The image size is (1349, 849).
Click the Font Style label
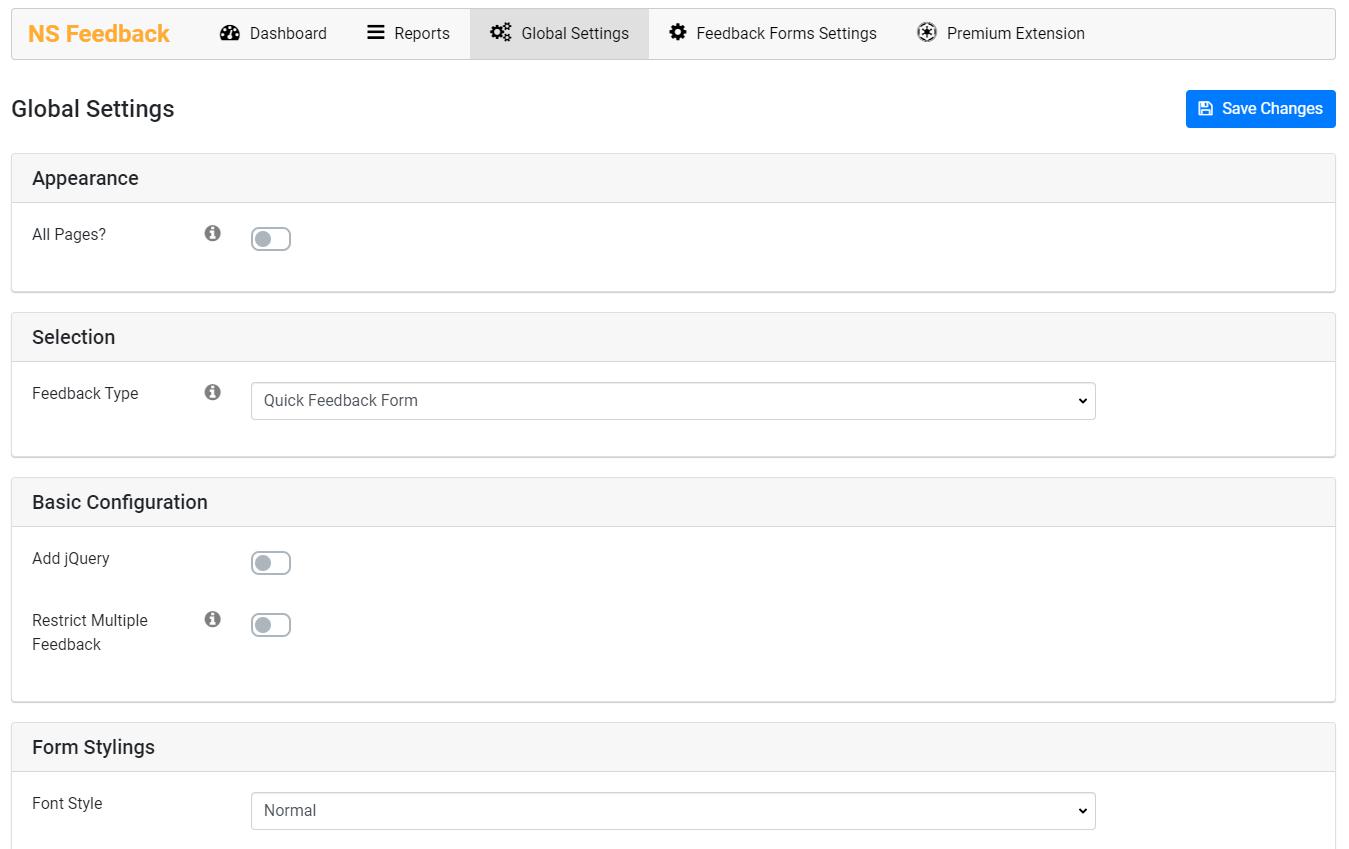(x=67, y=803)
